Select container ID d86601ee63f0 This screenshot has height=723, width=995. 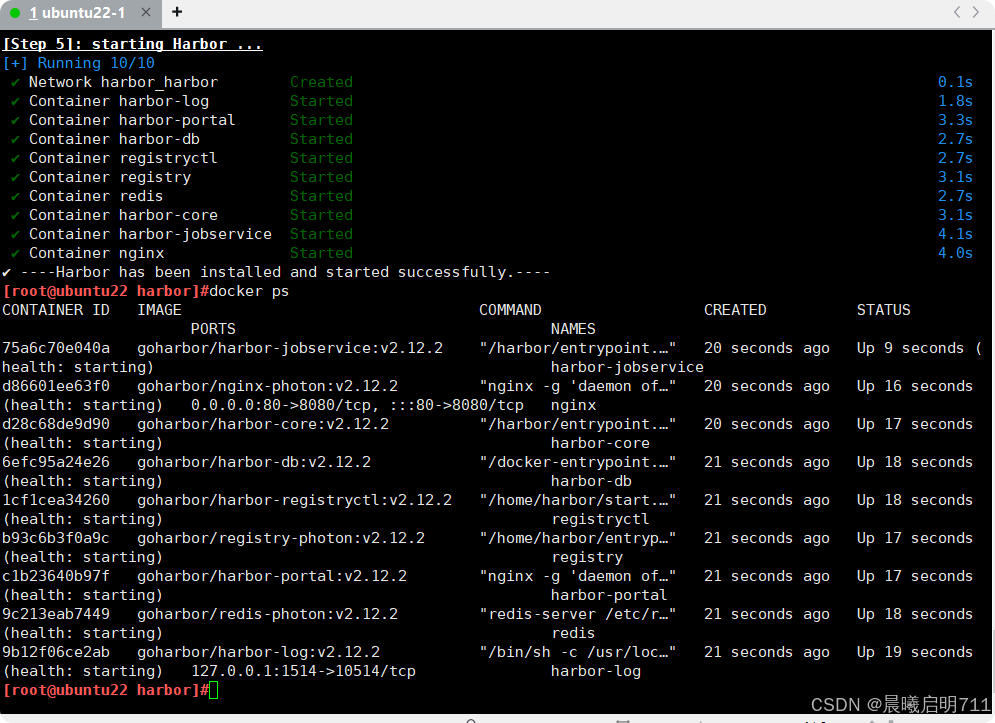(56, 386)
